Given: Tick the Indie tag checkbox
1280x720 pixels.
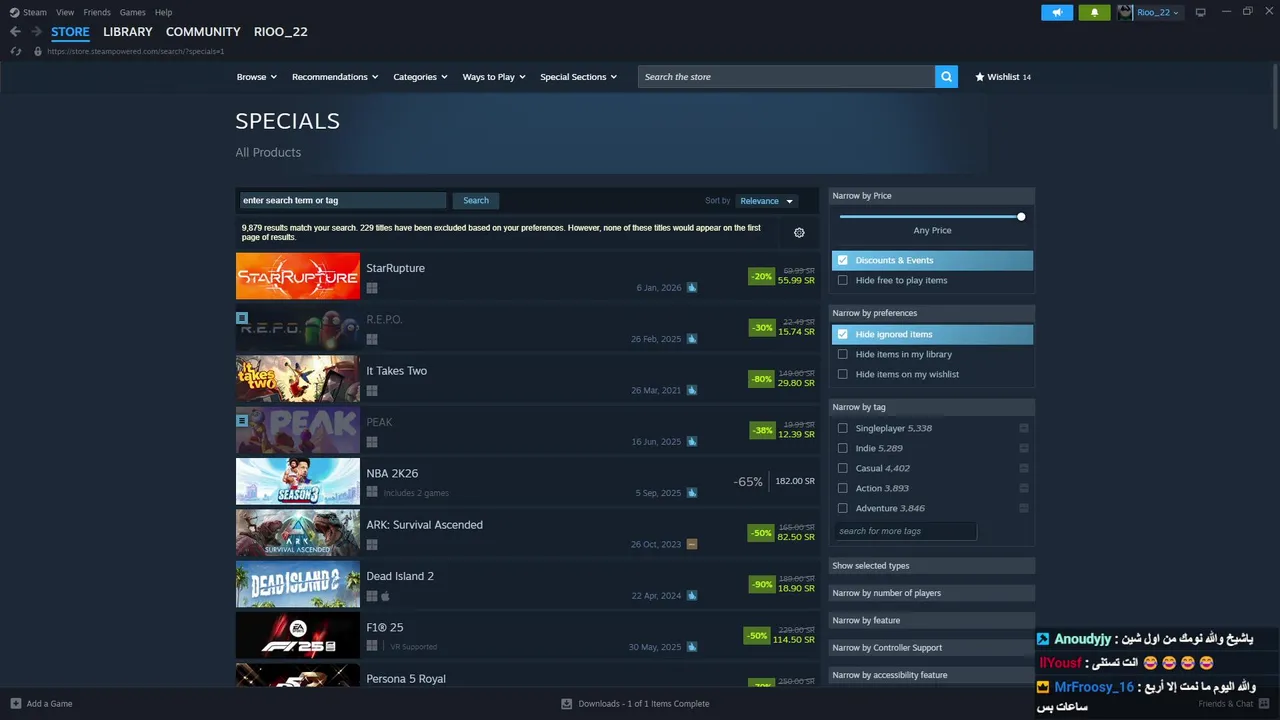Looking at the screenshot, I should pos(843,448).
